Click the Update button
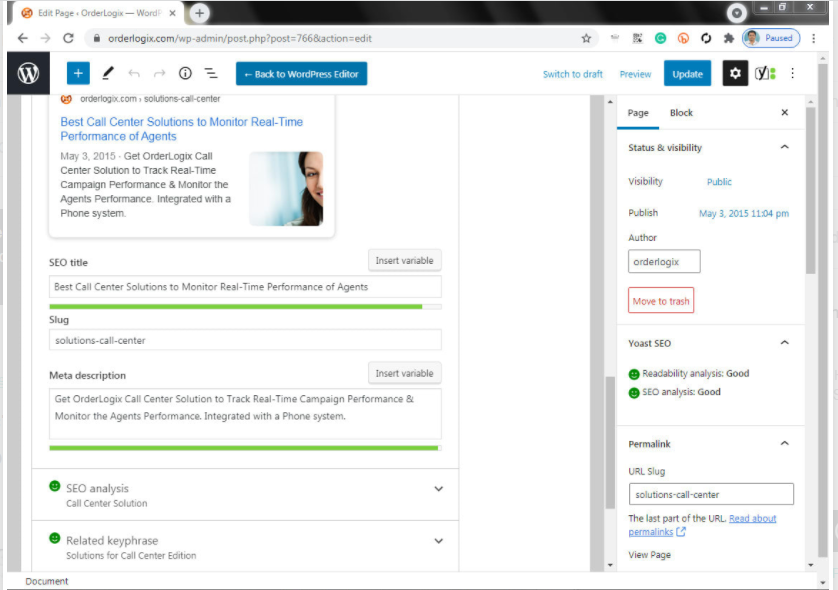 pos(687,74)
